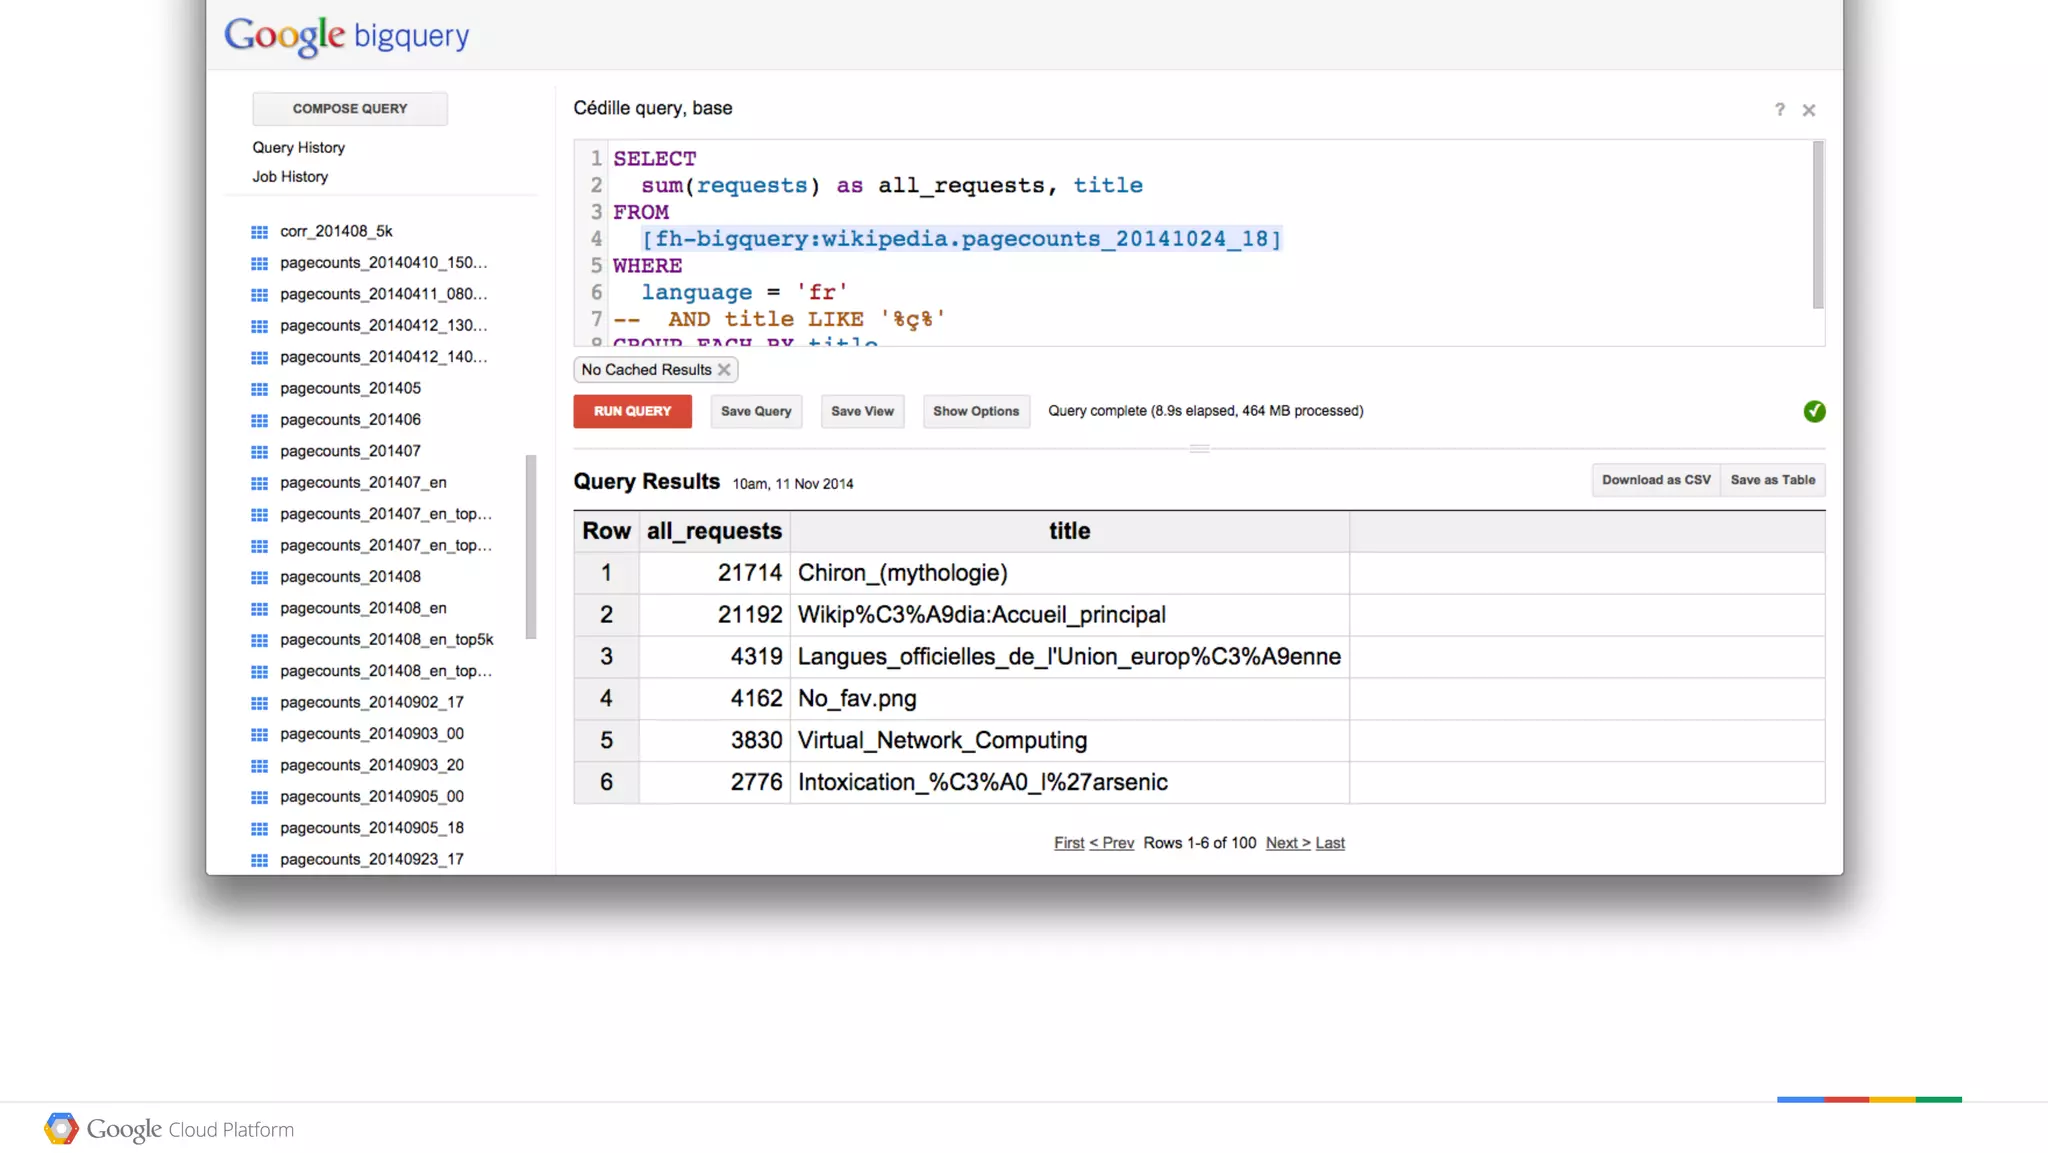Click the Save Query button
Image resolution: width=2048 pixels, height=1153 pixels.
(x=755, y=412)
